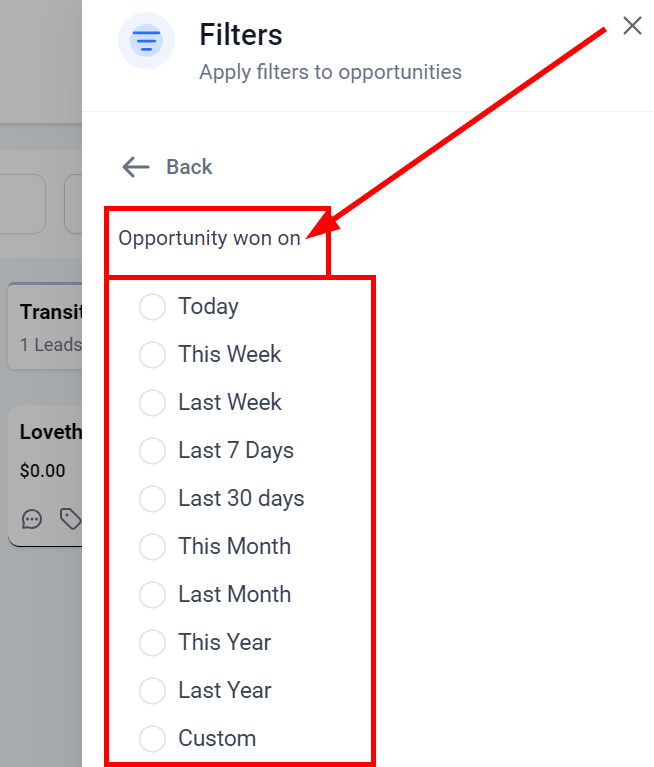
Task: Close the Filters panel with X
Action: (x=632, y=26)
